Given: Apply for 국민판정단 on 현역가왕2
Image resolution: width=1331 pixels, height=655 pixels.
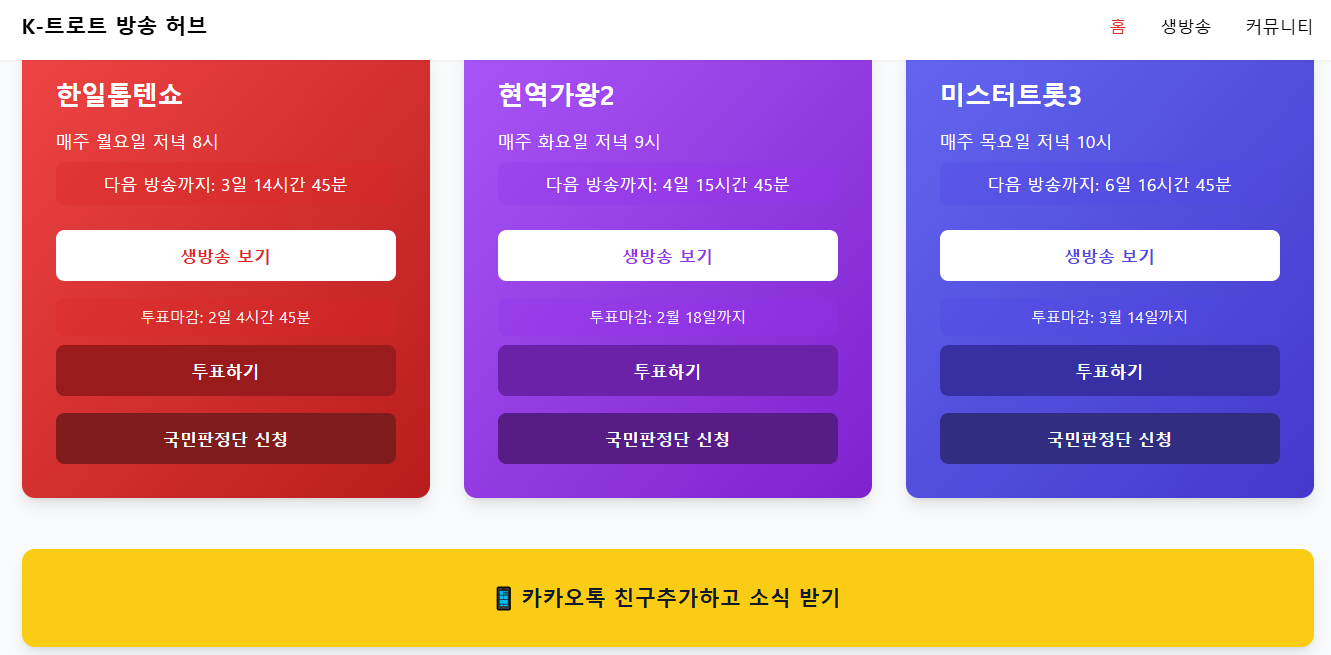Looking at the screenshot, I should tap(668, 438).
